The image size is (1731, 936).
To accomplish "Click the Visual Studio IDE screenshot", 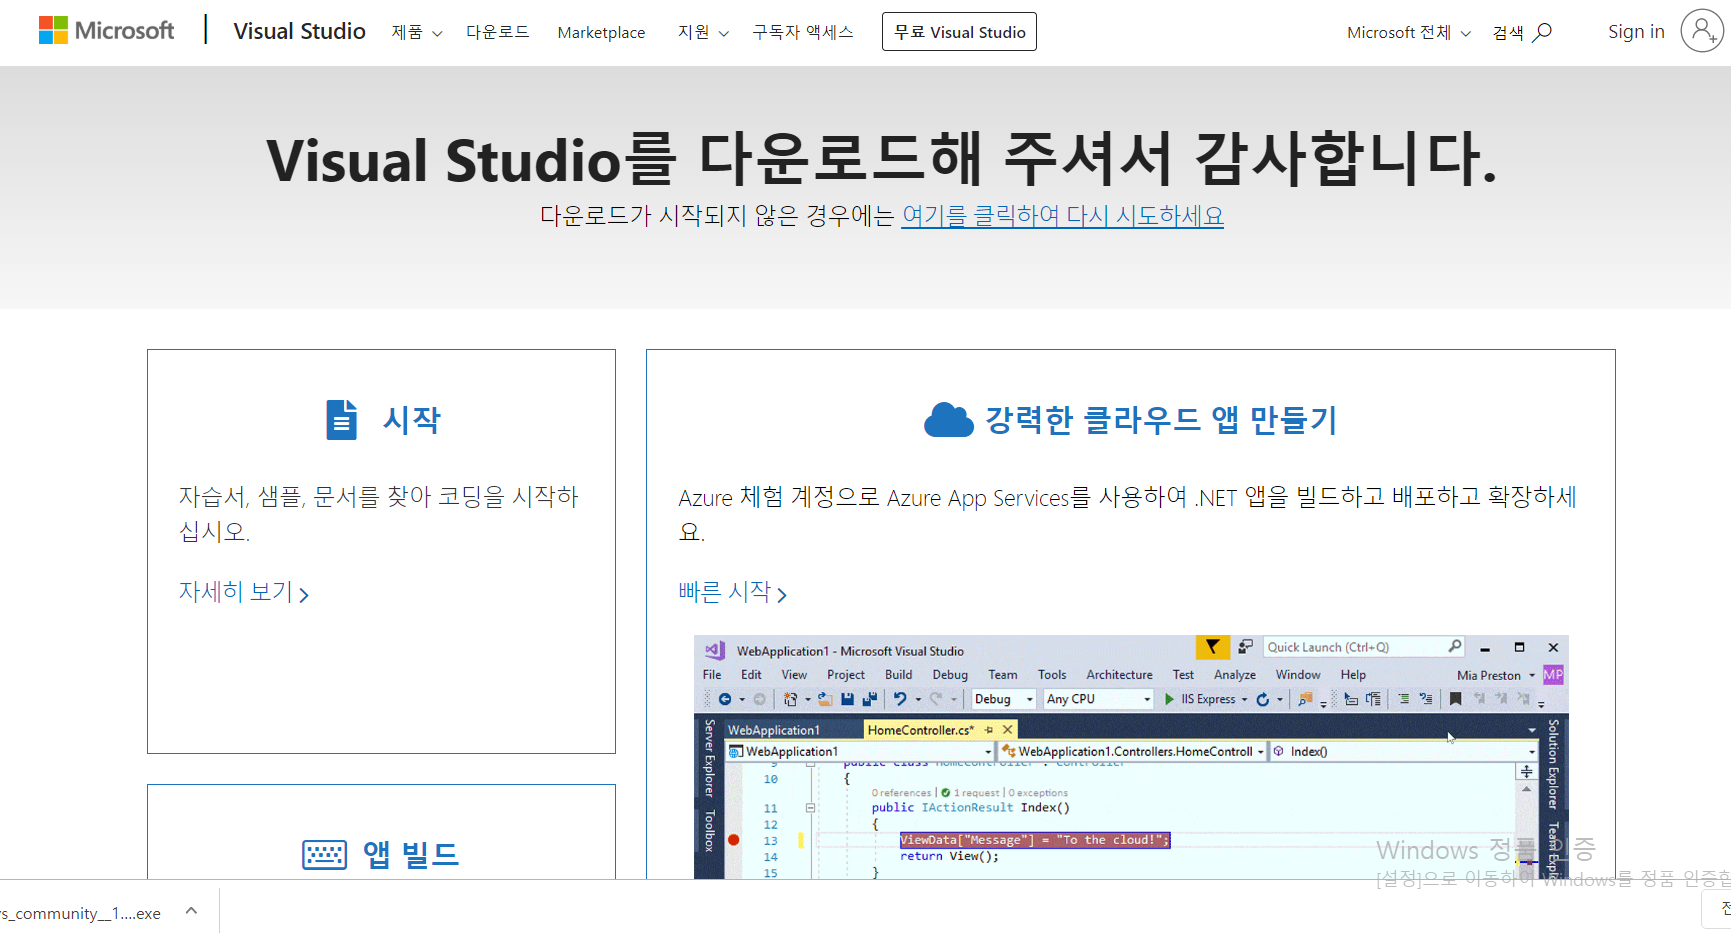I will (x=1131, y=757).
